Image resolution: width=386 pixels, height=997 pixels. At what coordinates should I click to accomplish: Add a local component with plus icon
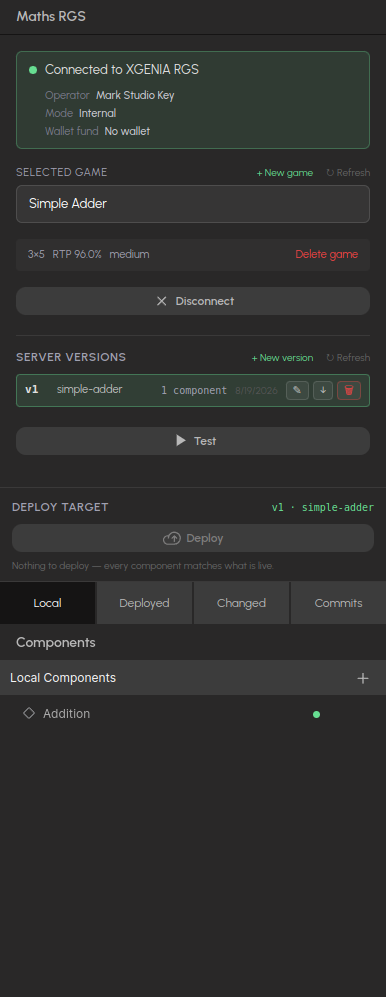tap(363, 678)
